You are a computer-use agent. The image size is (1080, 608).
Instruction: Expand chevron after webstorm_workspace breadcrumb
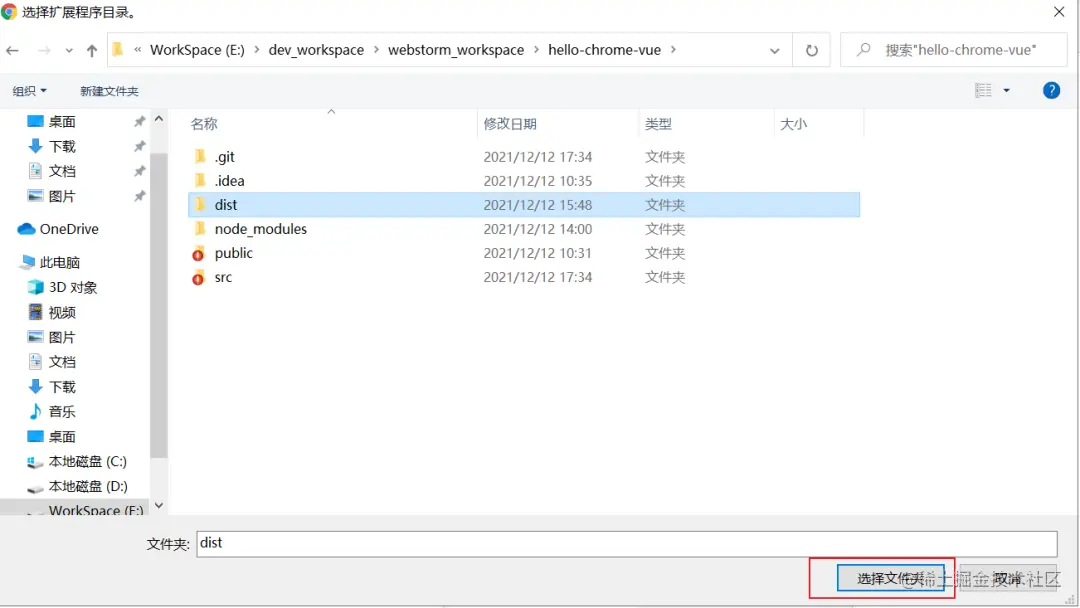(x=536, y=50)
